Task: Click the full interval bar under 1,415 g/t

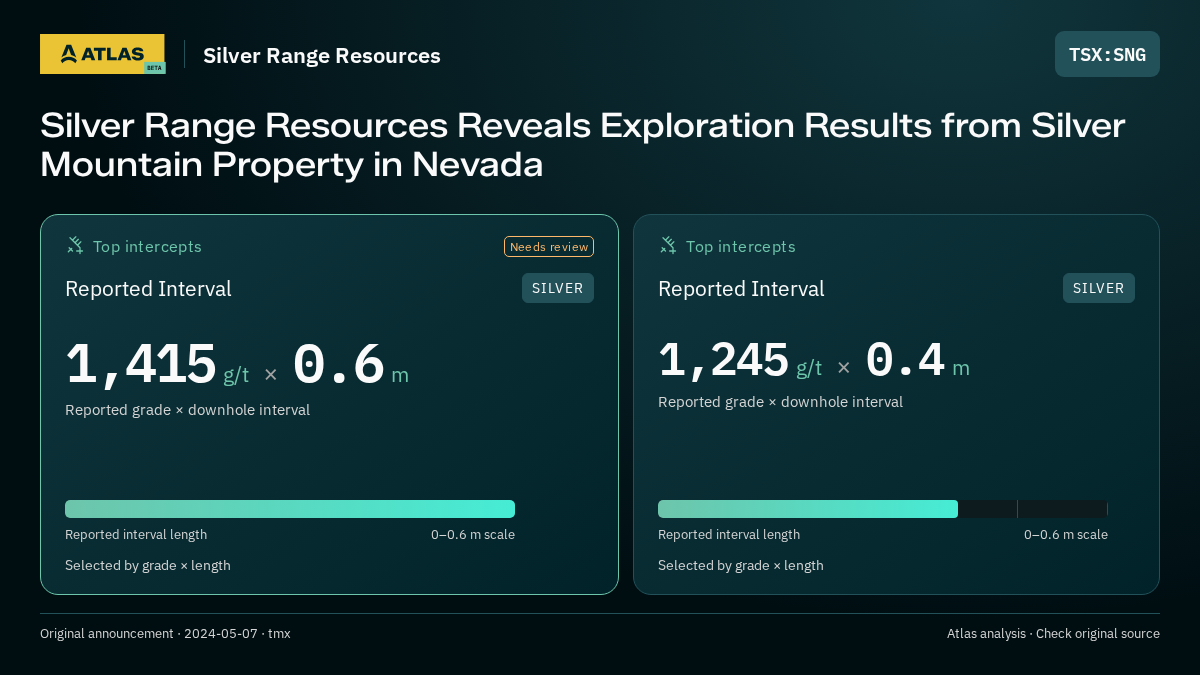Action: click(290, 509)
